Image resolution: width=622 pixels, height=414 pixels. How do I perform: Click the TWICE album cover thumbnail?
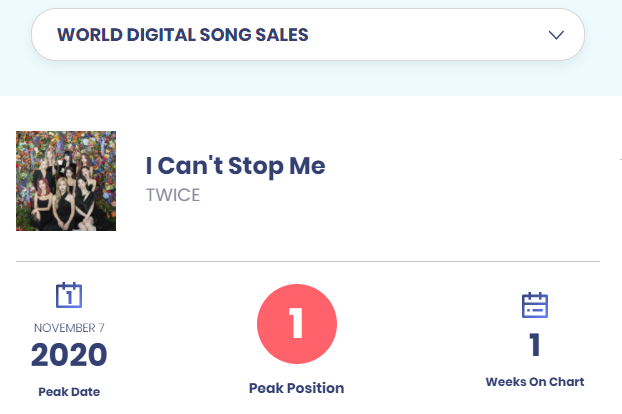(x=66, y=181)
